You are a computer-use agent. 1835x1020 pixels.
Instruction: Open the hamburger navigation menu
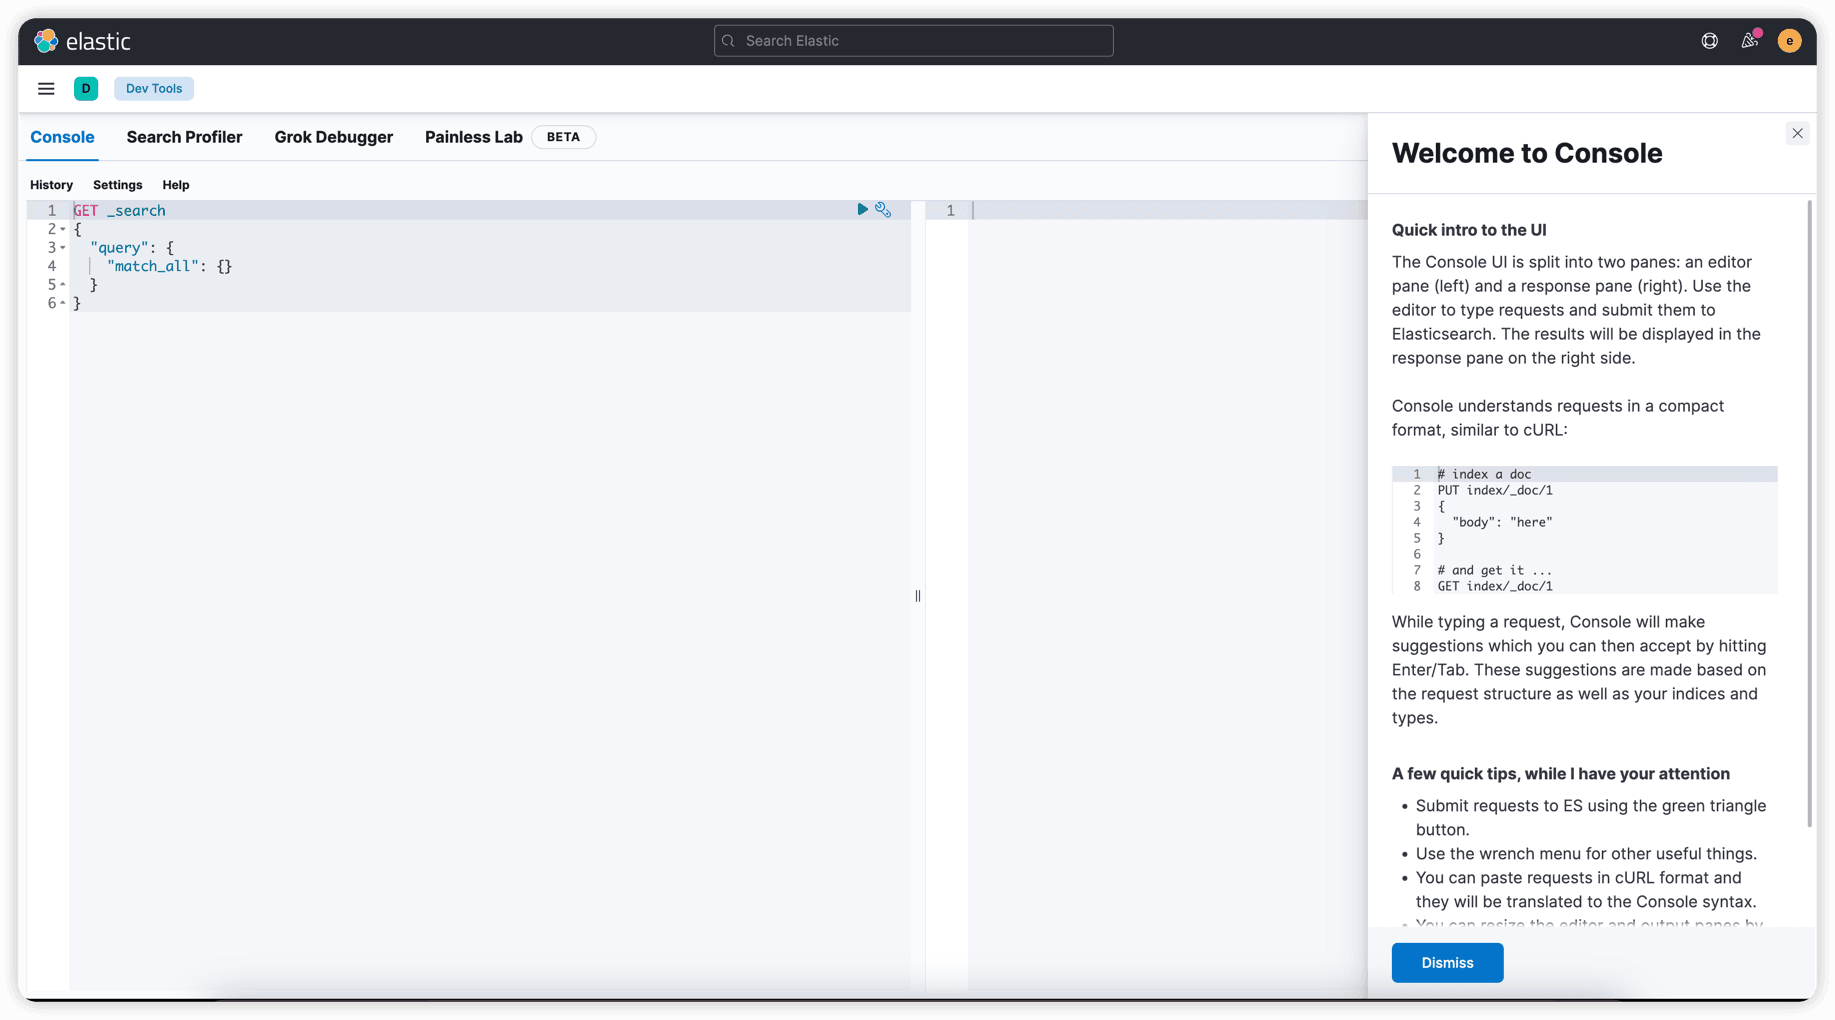(x=46, y=89)
